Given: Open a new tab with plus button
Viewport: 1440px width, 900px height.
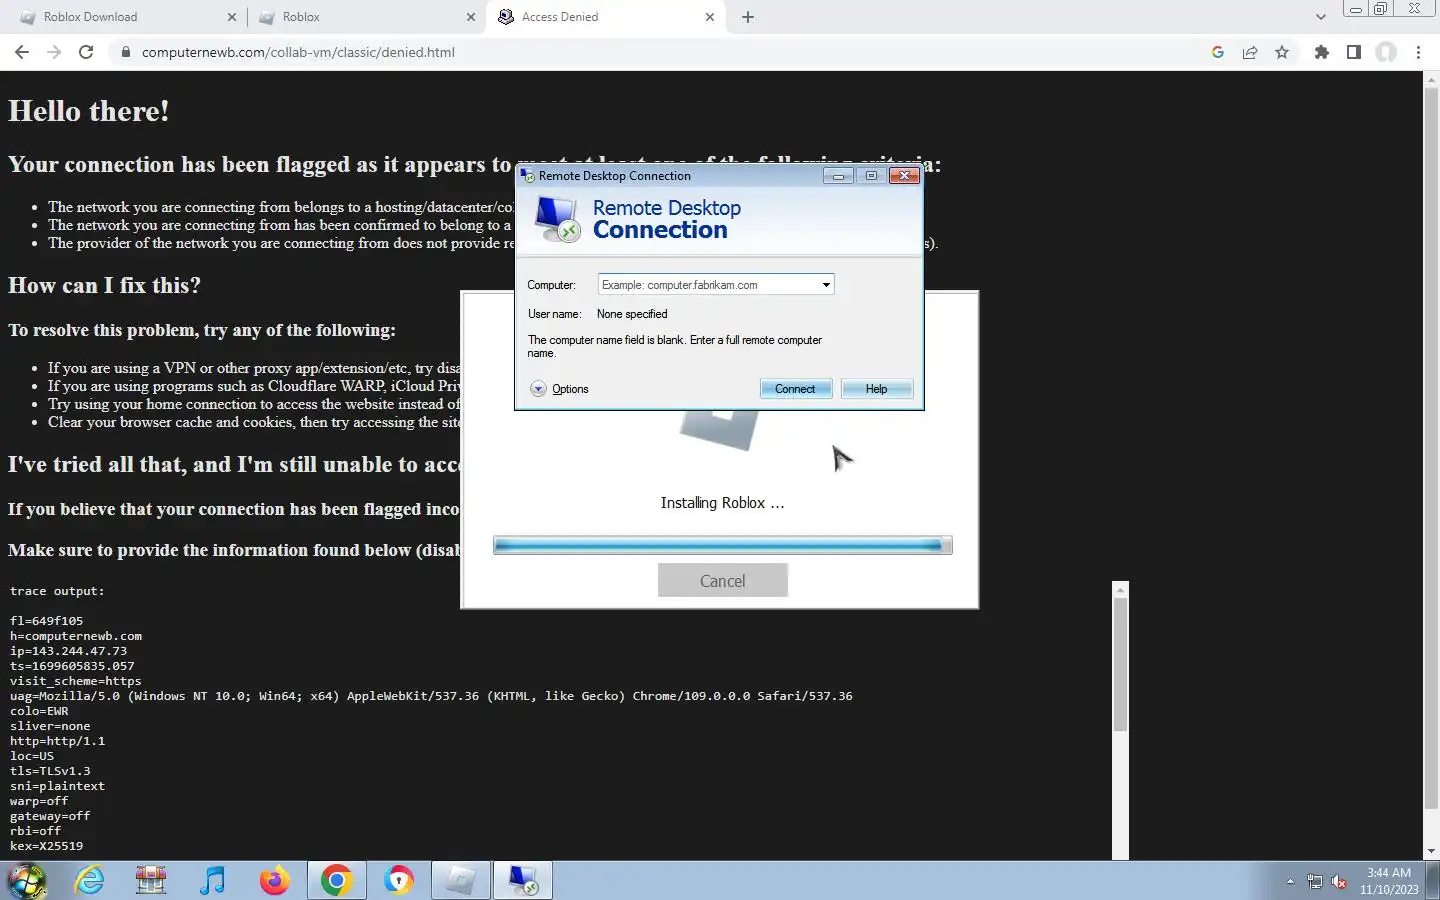Looking at the screenshot, I should 747,17.
